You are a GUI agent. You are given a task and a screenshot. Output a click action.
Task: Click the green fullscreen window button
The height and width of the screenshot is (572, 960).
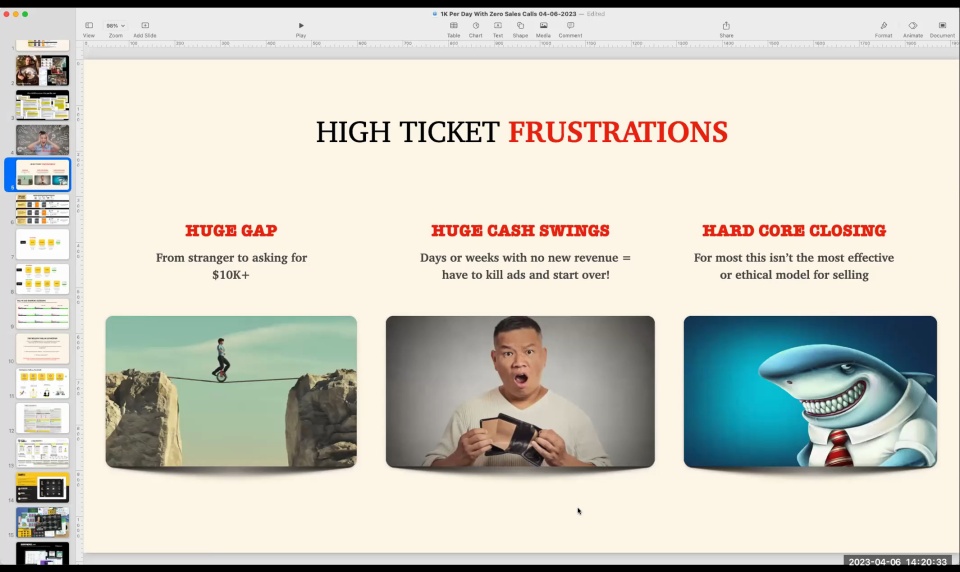[x=25, y=13]
